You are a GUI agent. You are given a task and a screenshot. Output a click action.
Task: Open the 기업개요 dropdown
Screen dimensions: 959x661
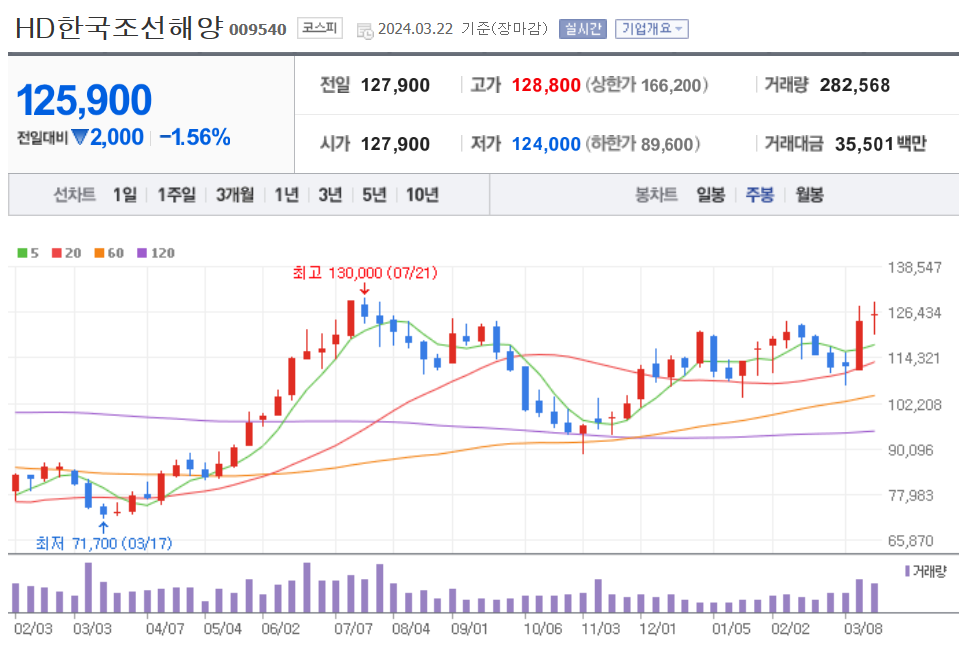pyautogui.click(x=651, y=29)
